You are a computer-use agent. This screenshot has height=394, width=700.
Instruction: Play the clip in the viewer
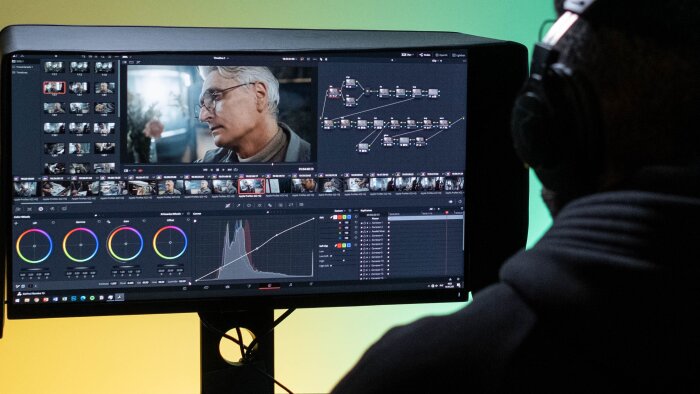tap(223, 170)
